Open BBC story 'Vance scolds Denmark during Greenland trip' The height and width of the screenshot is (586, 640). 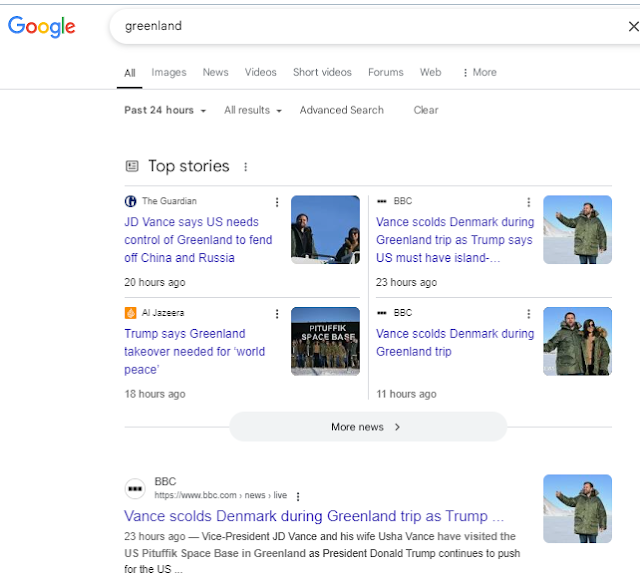pos(455,342)
